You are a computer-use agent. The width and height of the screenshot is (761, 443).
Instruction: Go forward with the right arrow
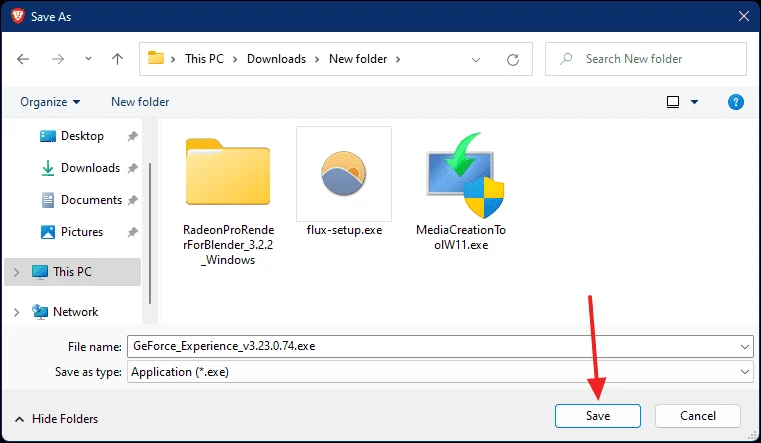tap(58, 59)
